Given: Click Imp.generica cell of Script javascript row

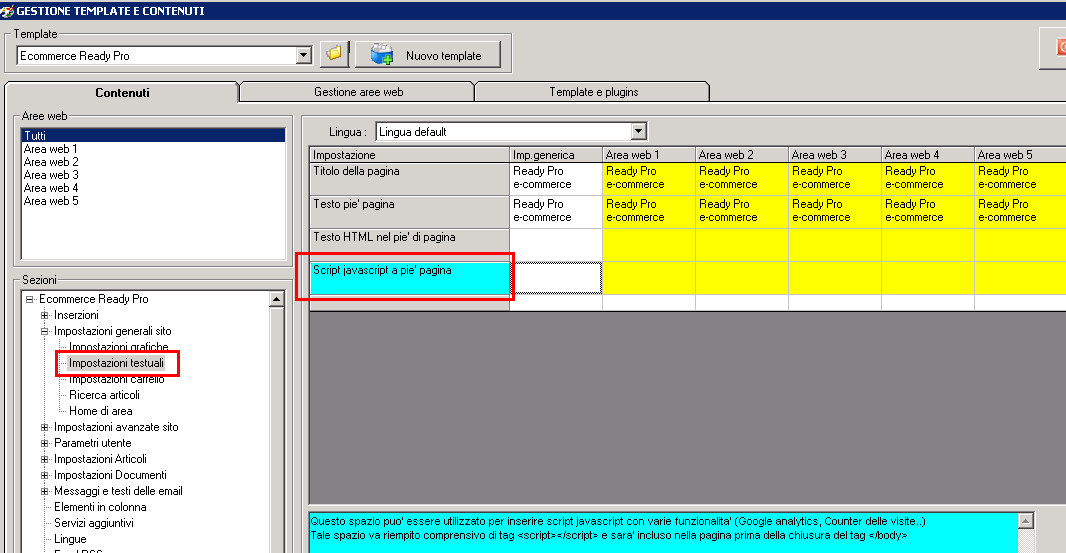Looking at the screenshot, I should point(555,278).
